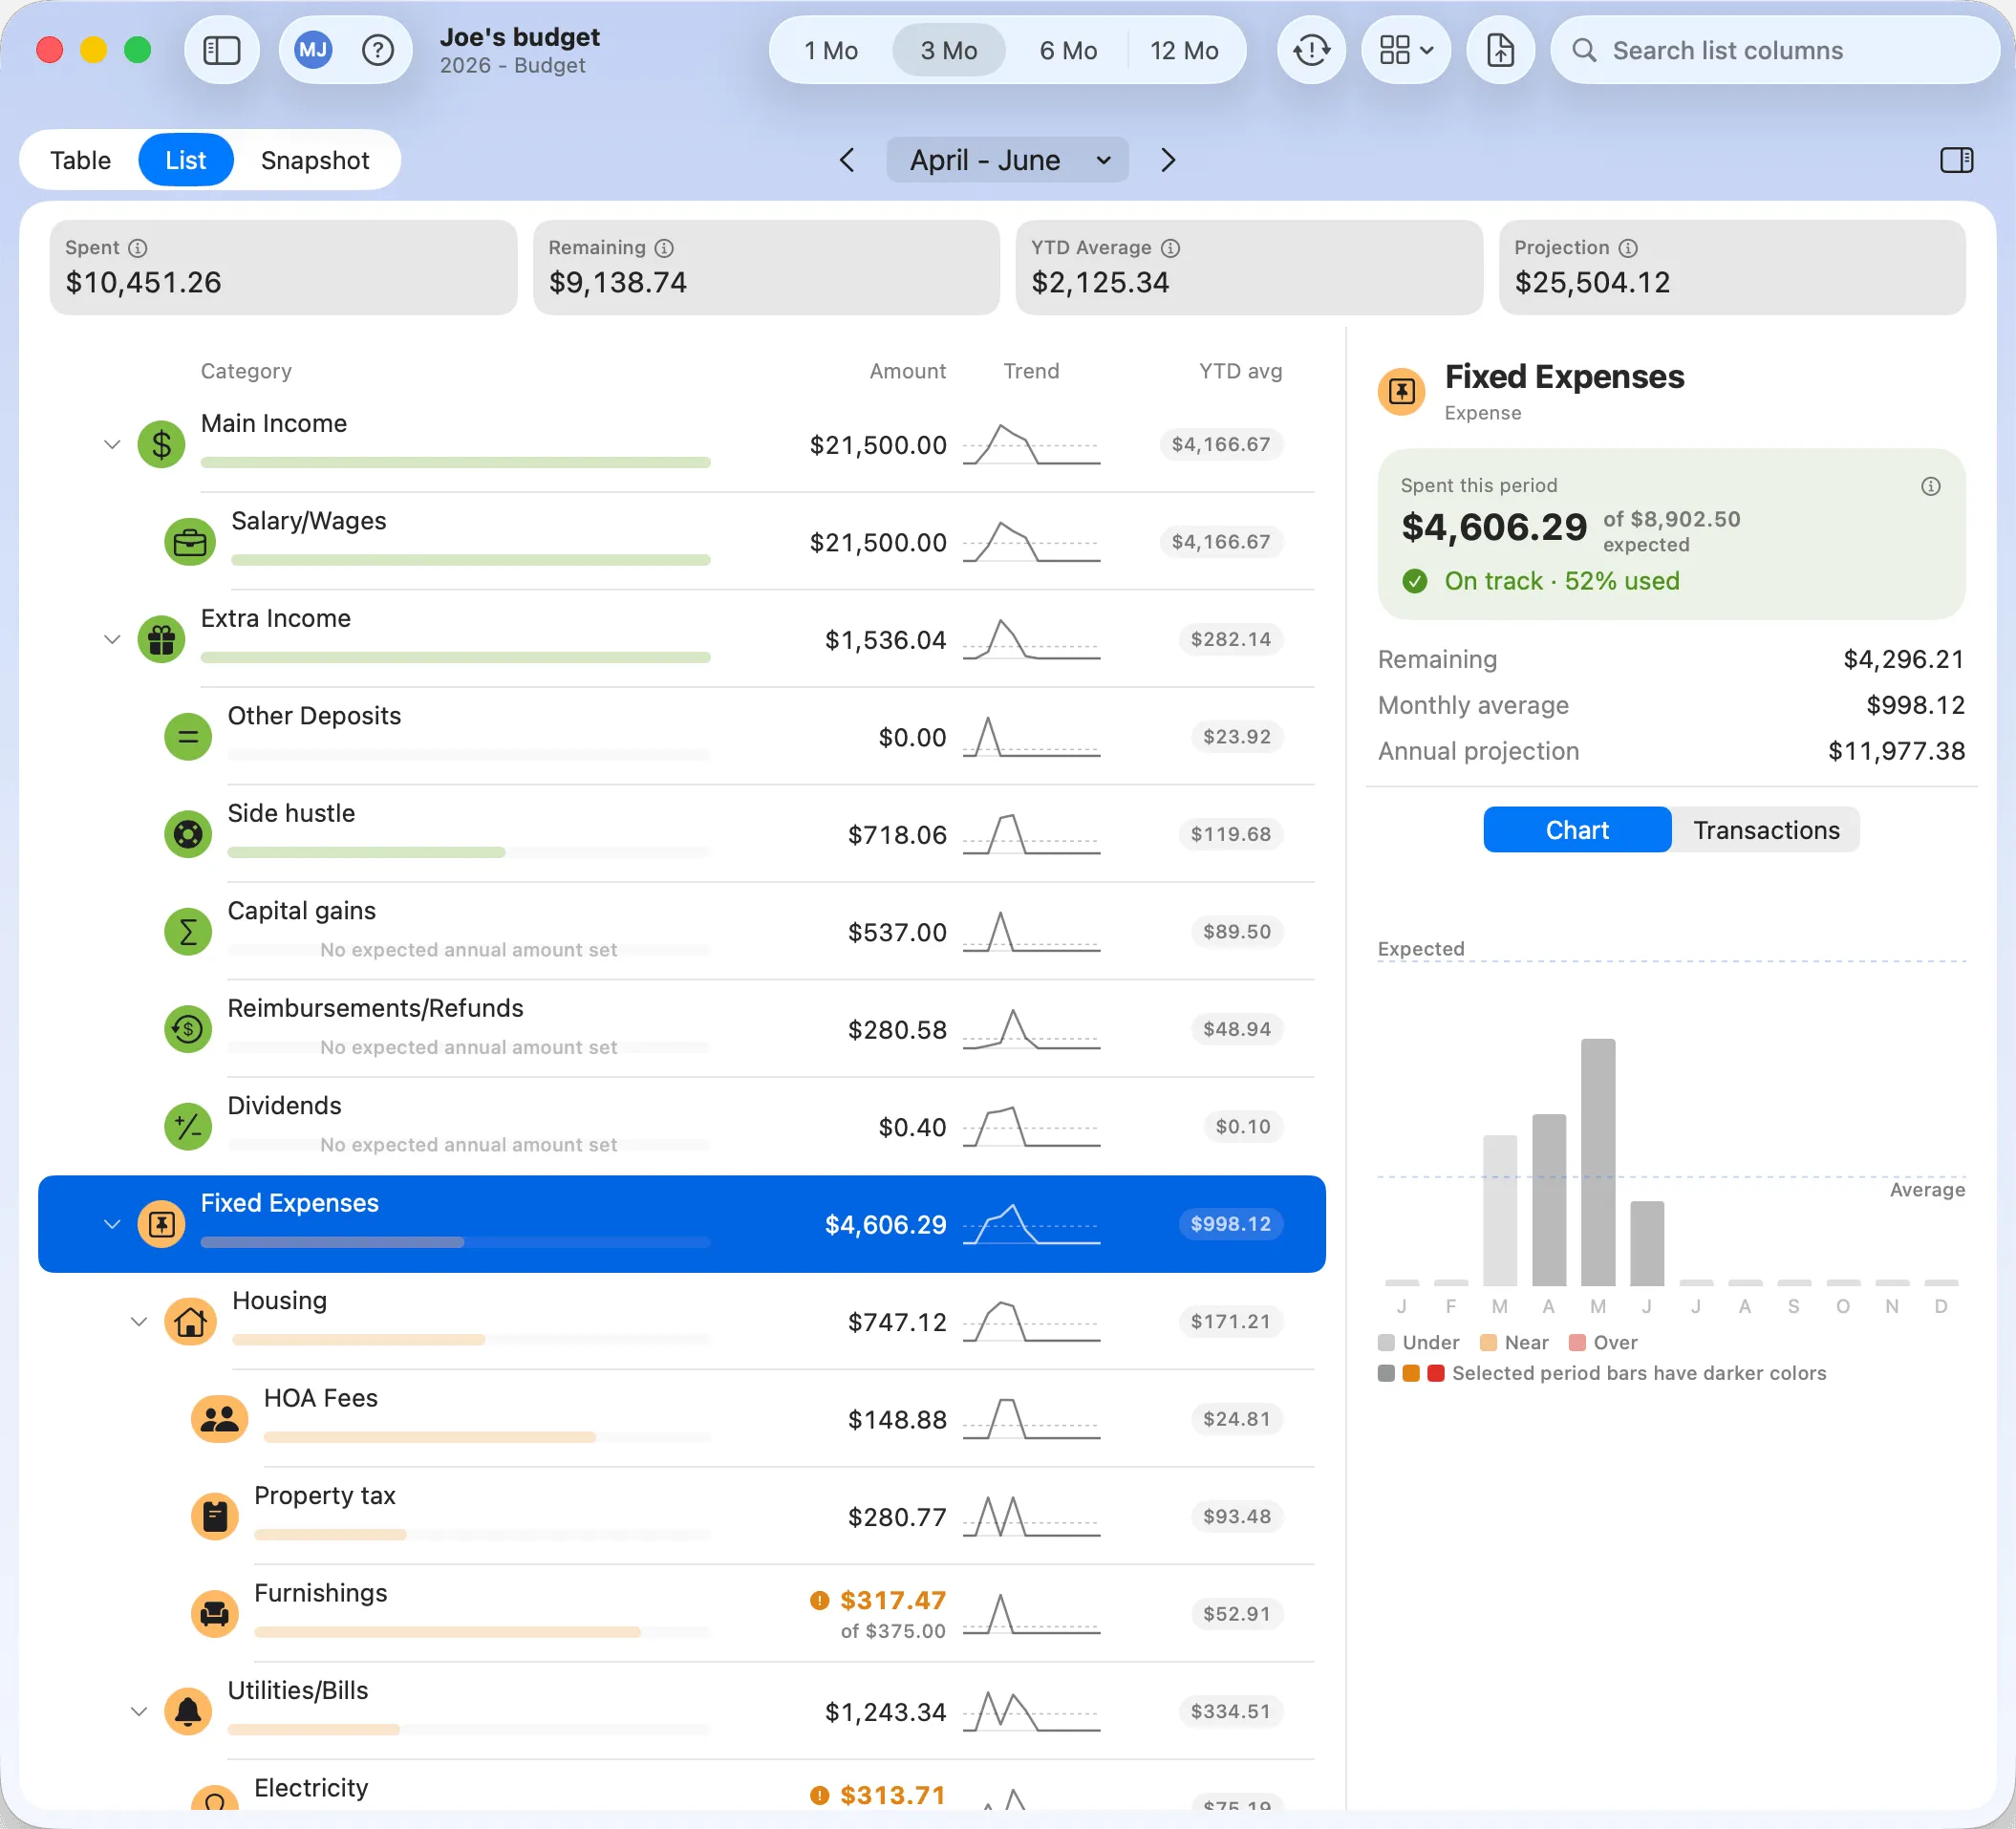Click the Side hustle lifebuoy icon
The width and height of the screenshot is (2016, 1829).
coord(187,834)
